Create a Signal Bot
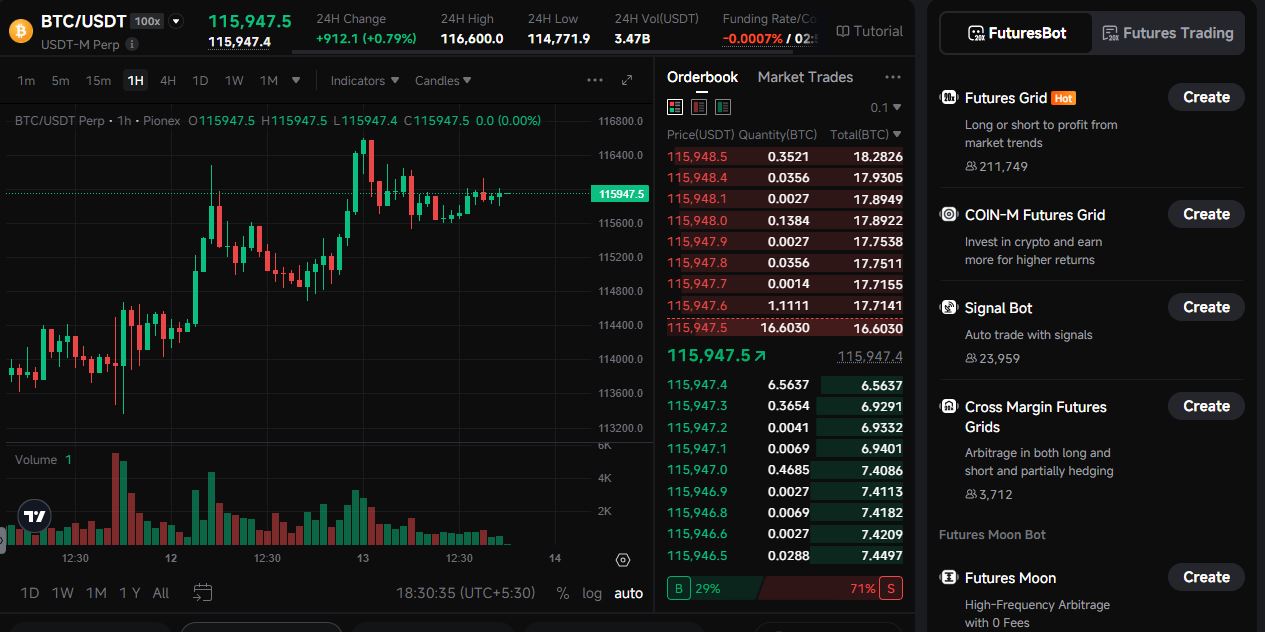Viewport: 1265px width, 632px height. [x=1206, y=307]
